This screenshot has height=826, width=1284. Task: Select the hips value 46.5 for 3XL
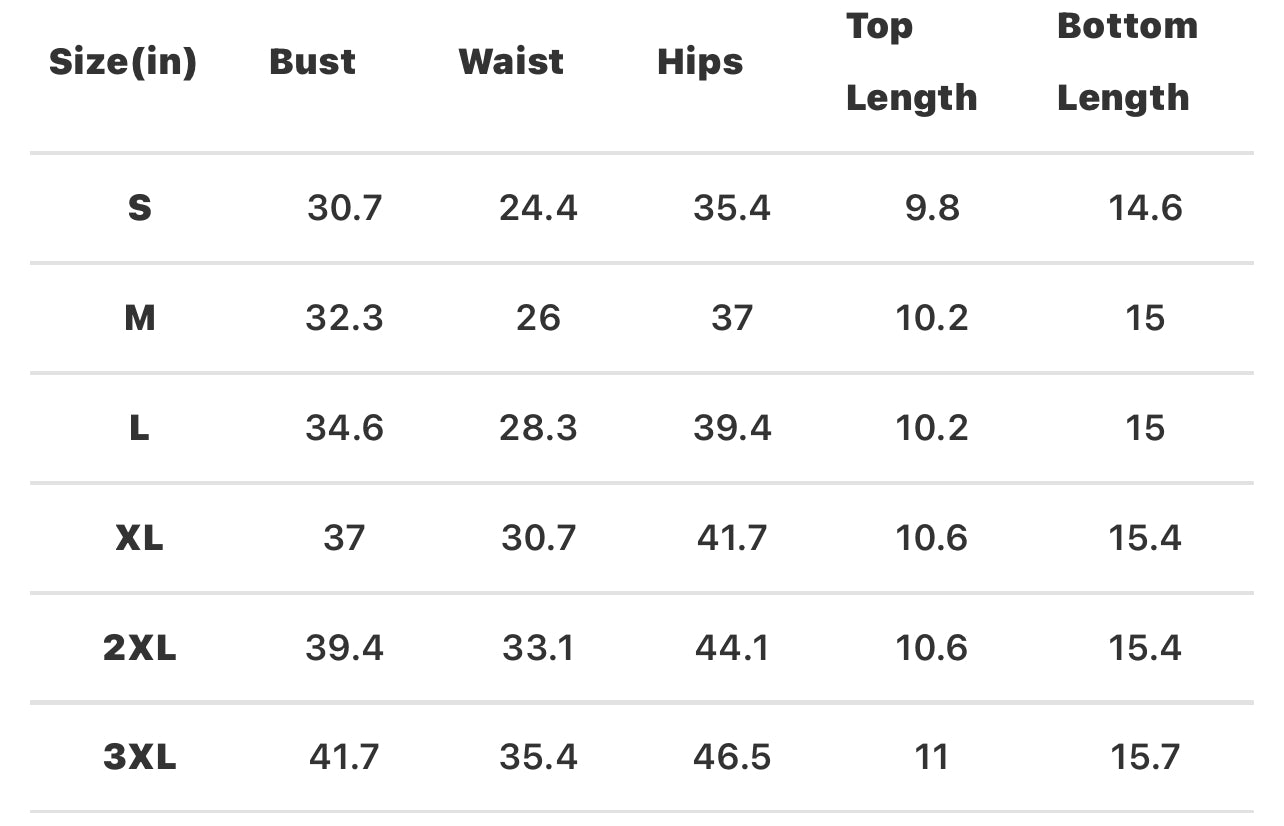click(732, 757)
